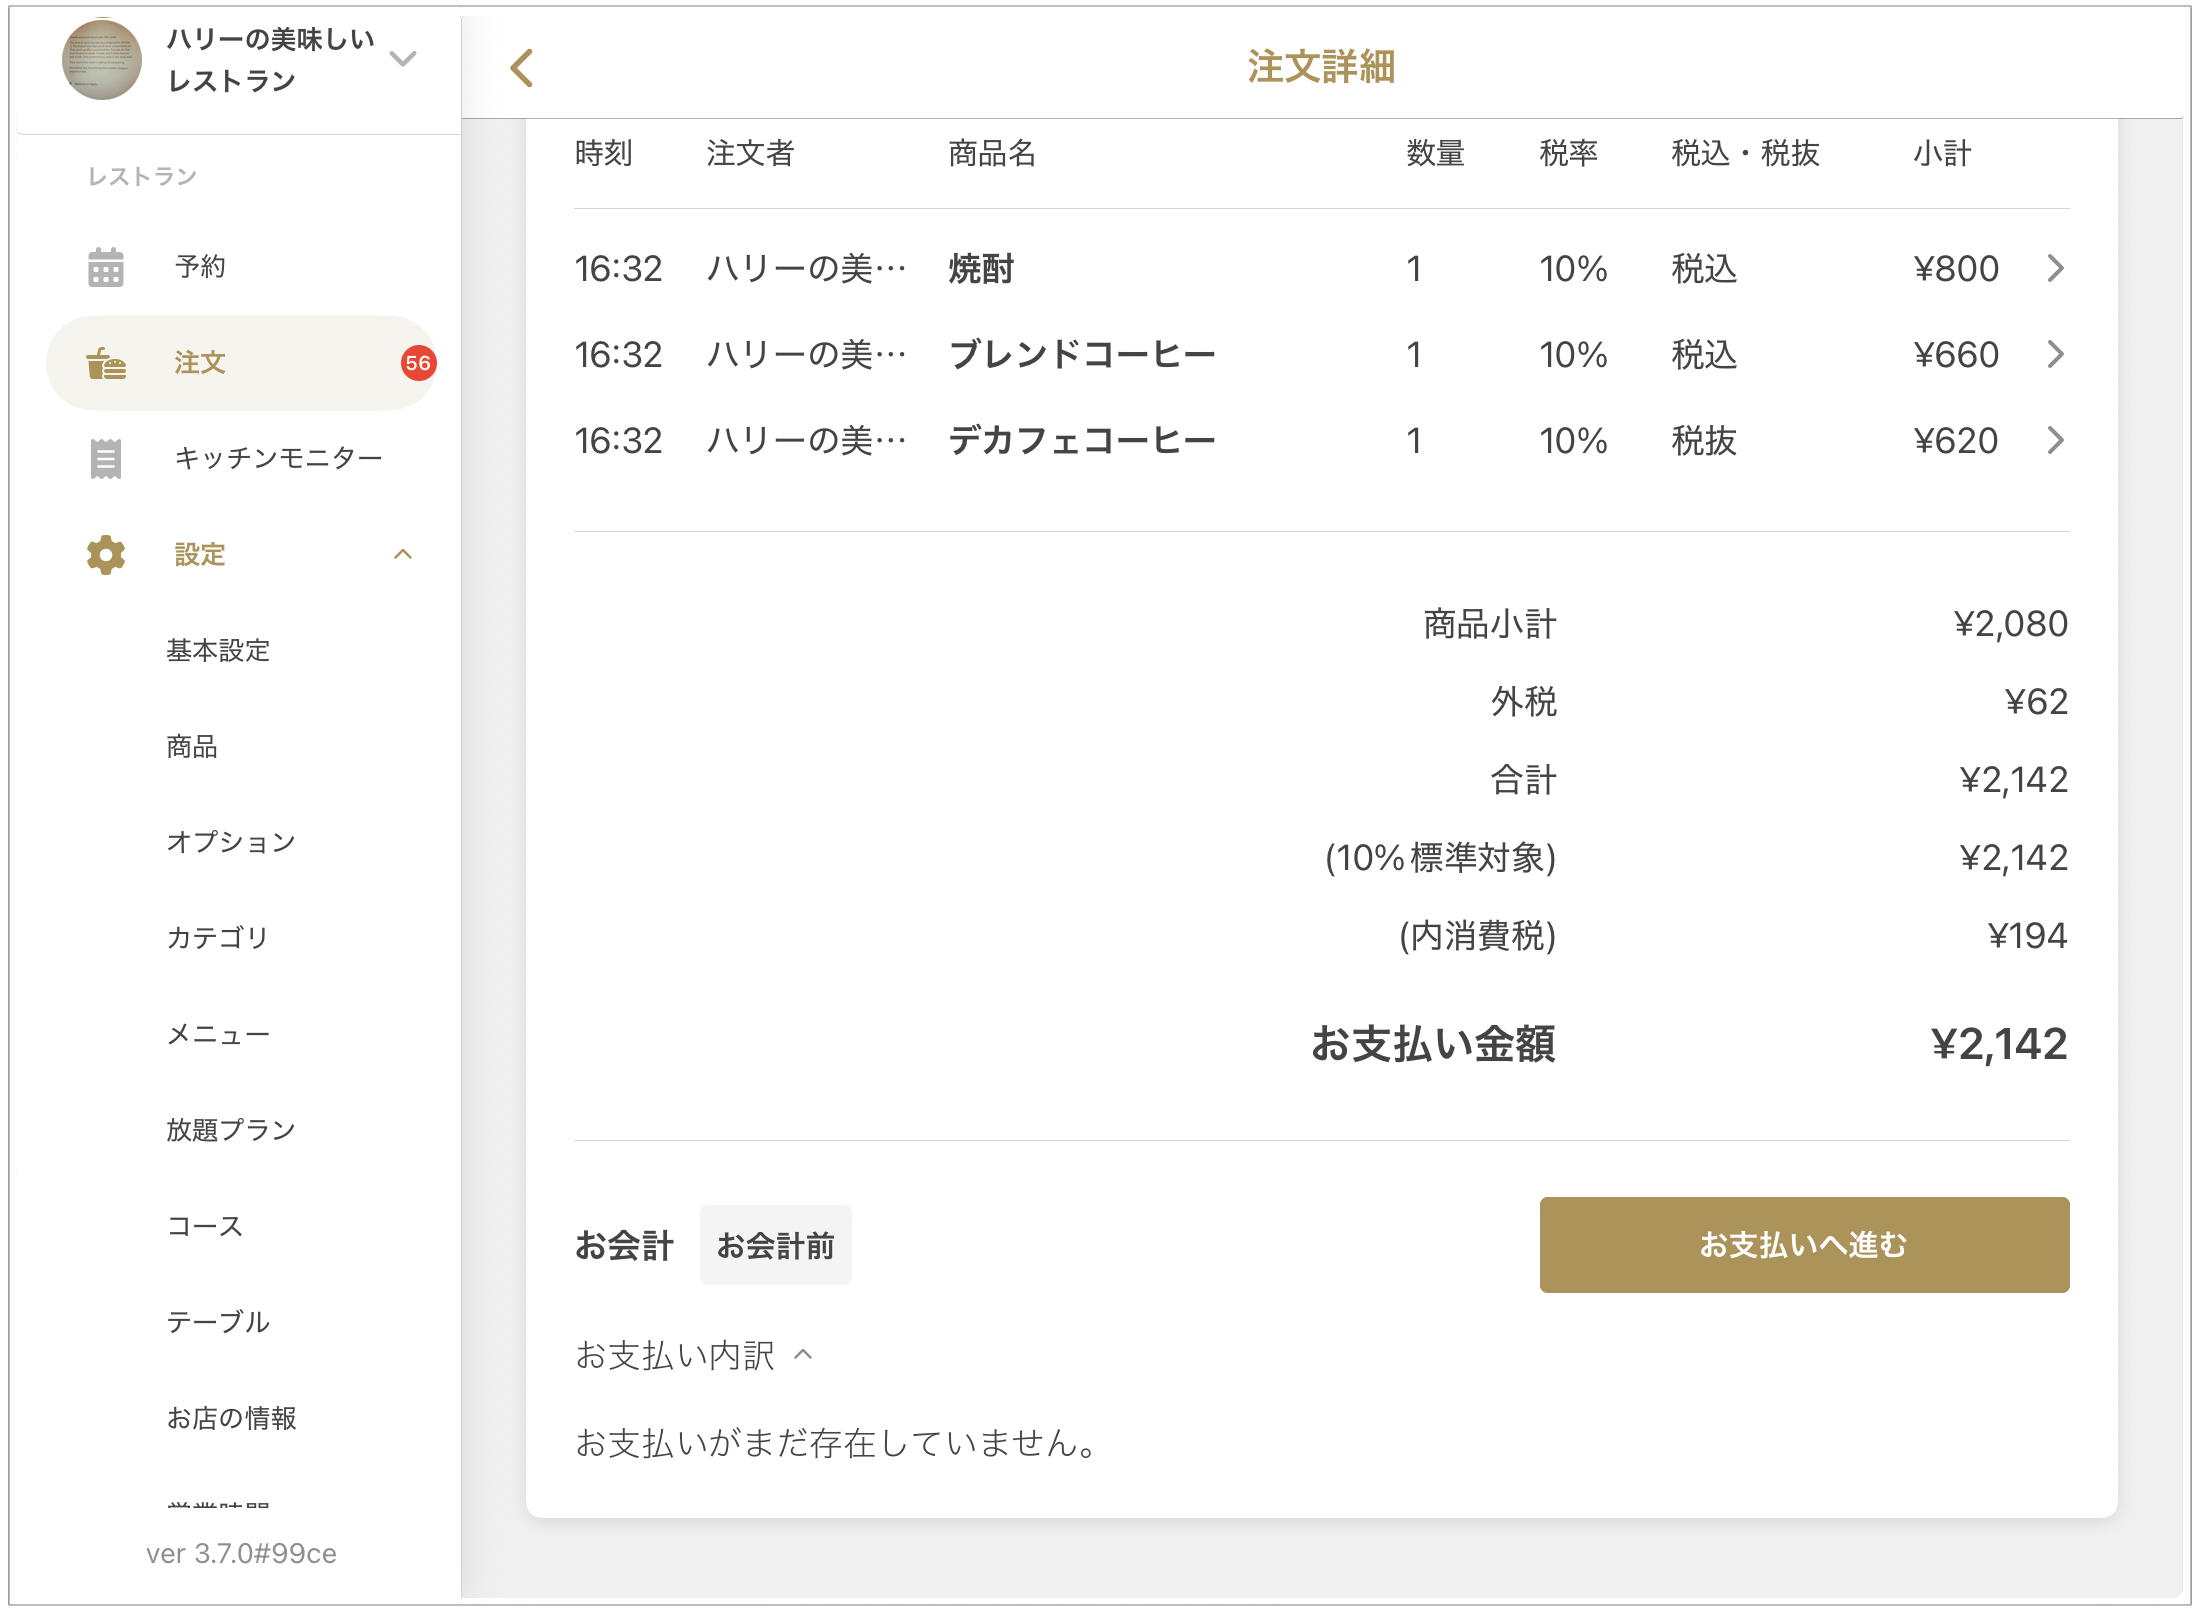
Task: Open テーブル settings item
Action: coord(218,1322)
